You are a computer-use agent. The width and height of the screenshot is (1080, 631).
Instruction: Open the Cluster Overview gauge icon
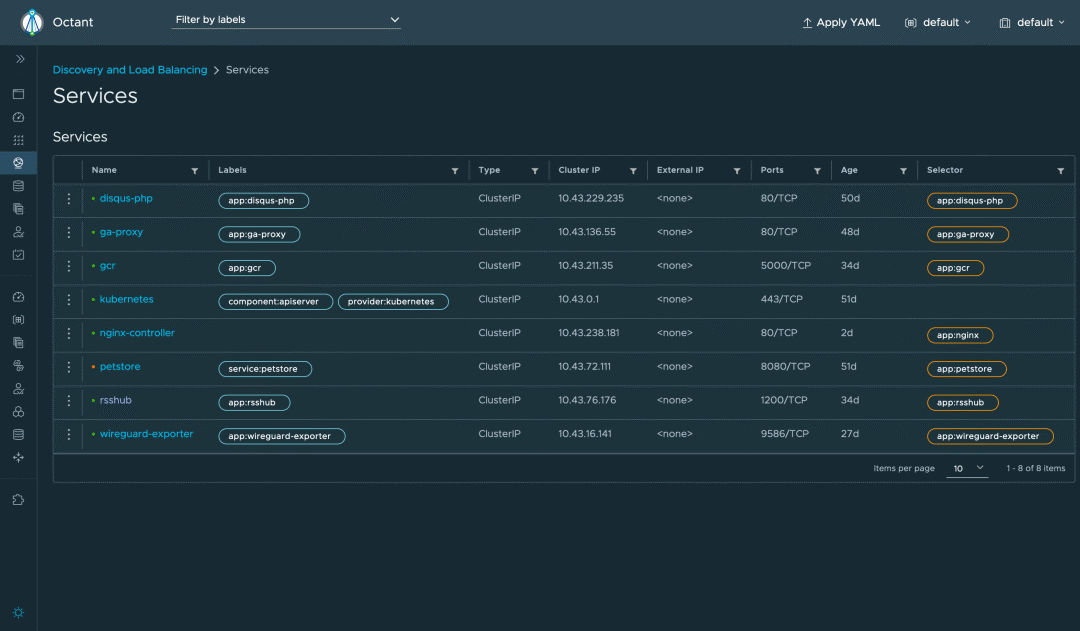pyautogui.click(x=19, y=297)
